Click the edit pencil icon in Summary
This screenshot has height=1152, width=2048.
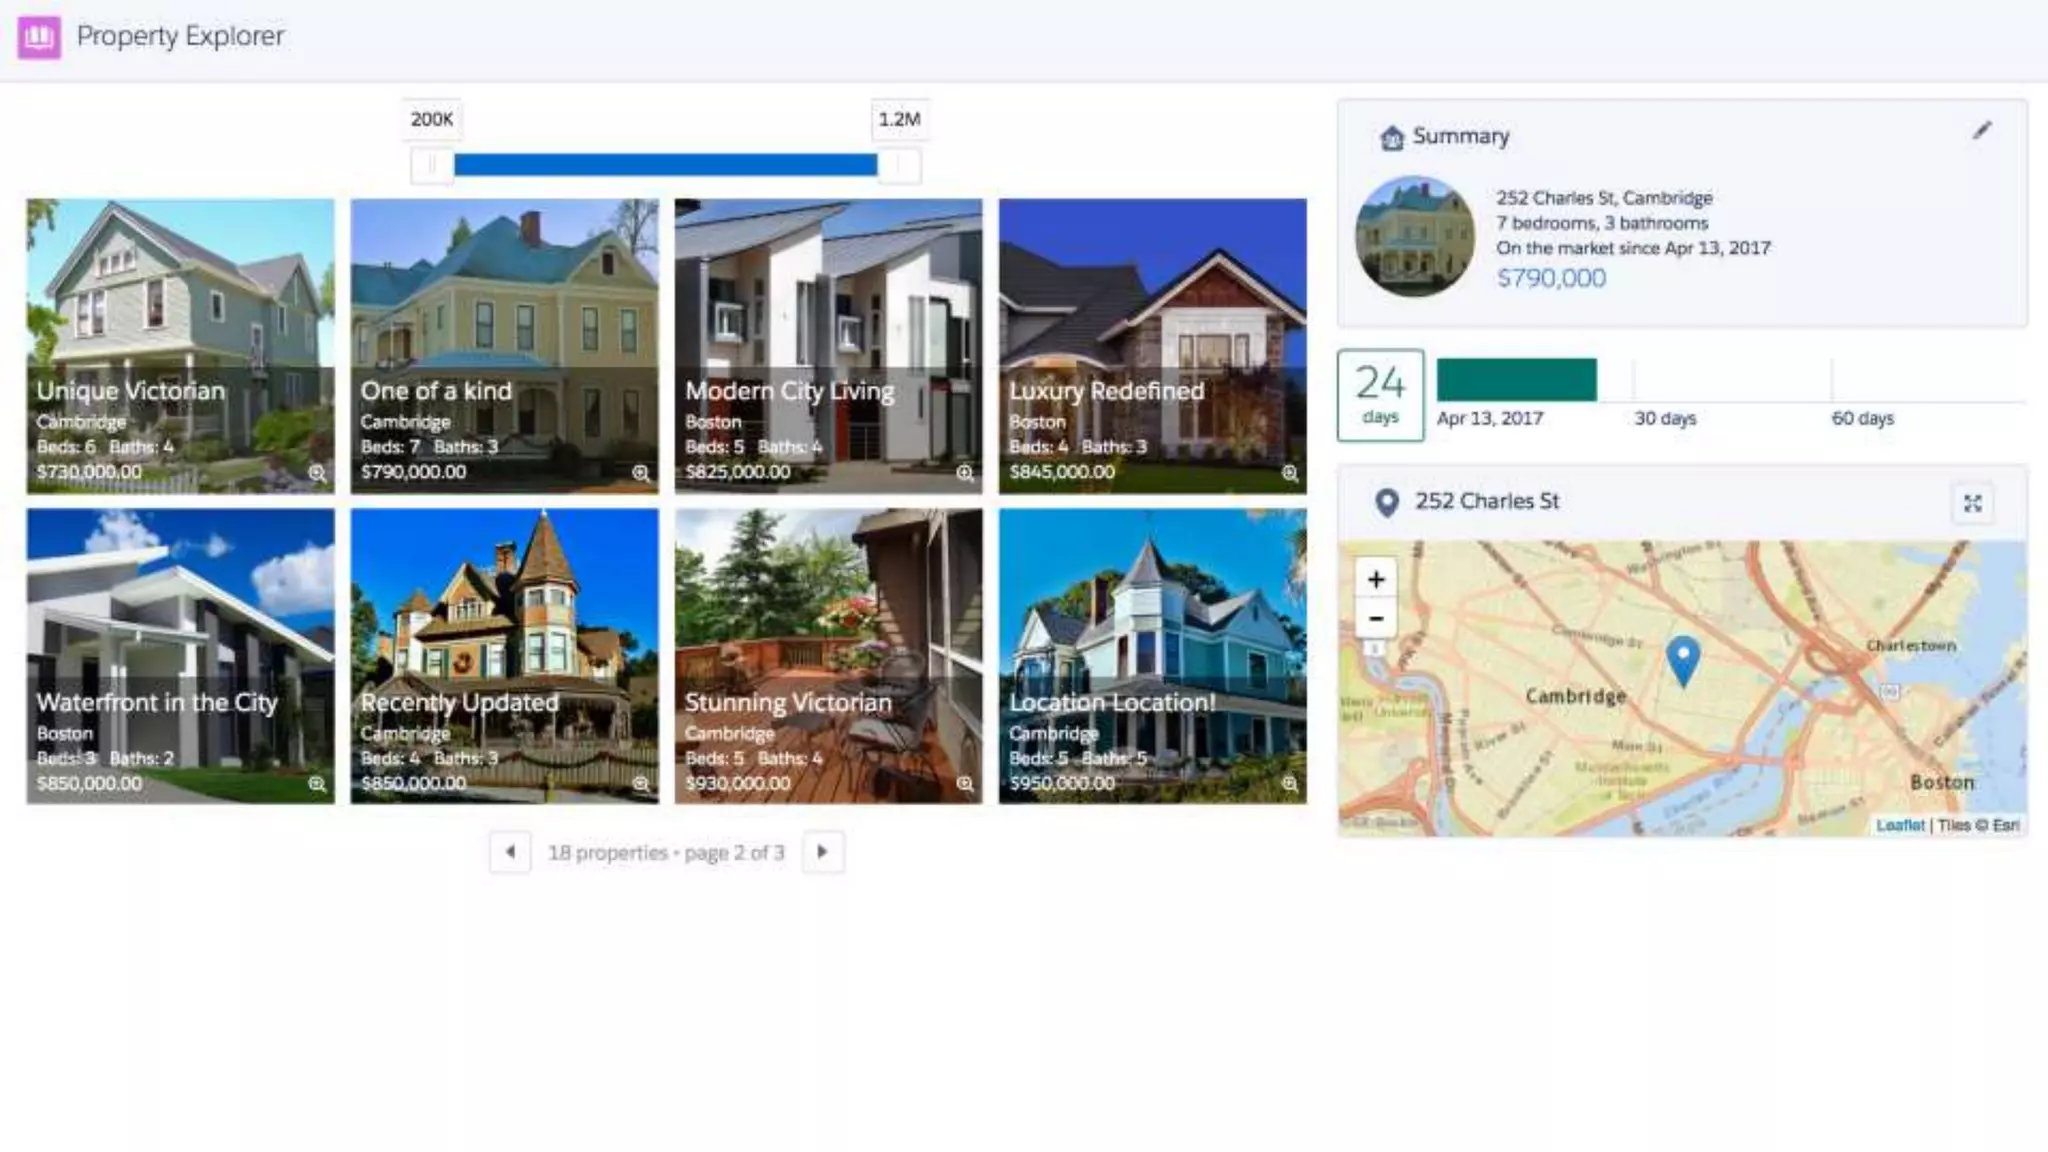coord(1981,131)
